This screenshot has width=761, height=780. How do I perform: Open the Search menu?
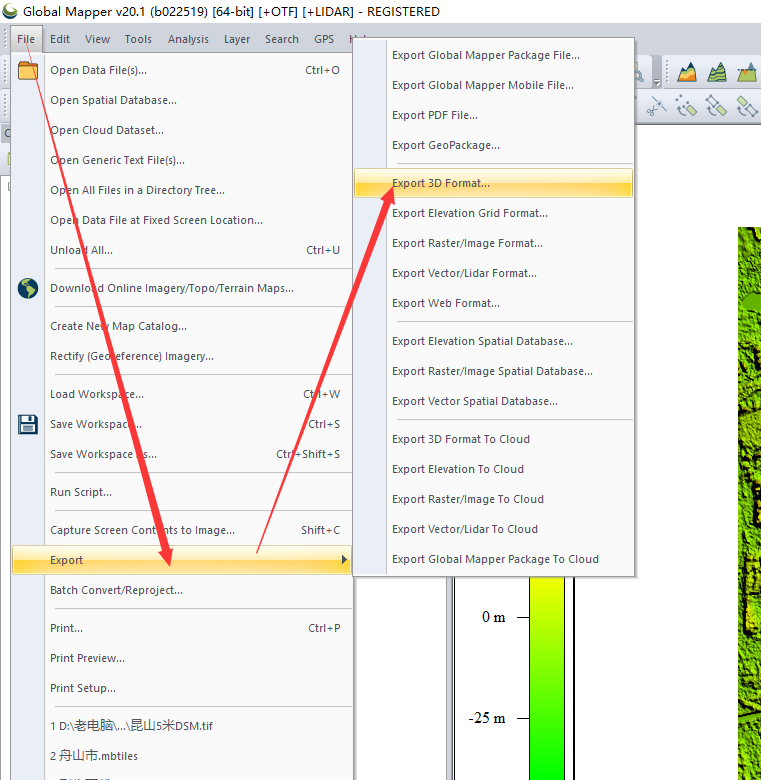(x=282, y=39)
